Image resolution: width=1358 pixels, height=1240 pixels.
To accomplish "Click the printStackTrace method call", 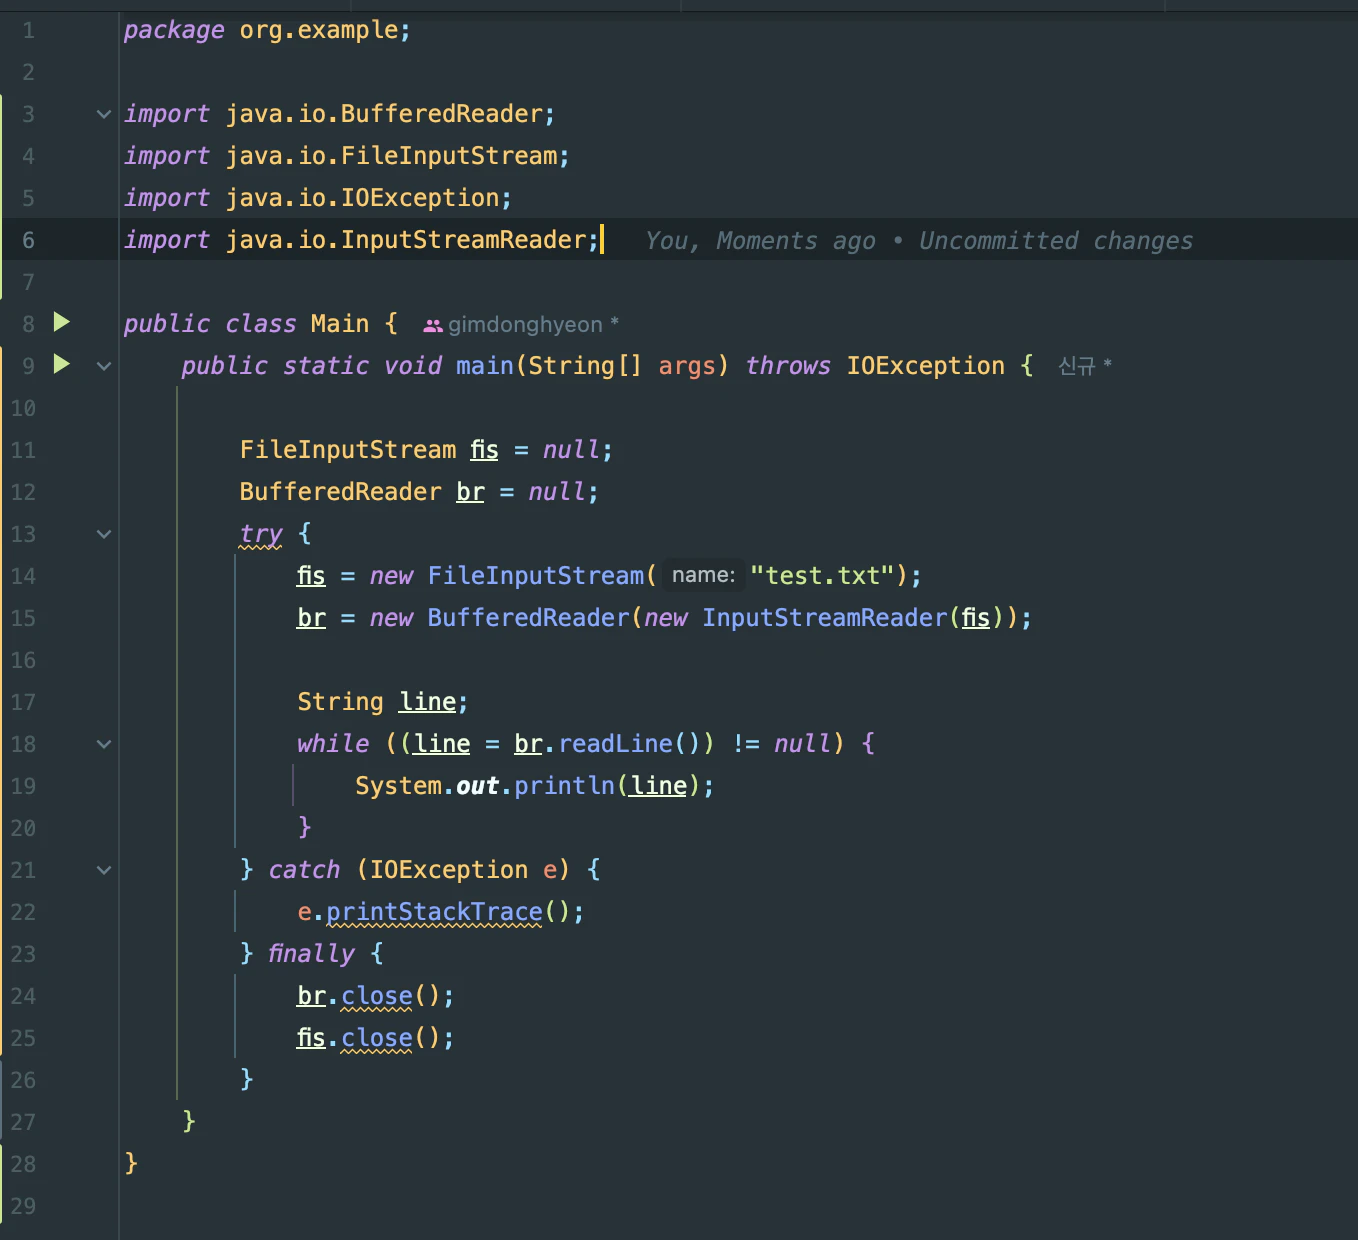I will coord(434,912).
